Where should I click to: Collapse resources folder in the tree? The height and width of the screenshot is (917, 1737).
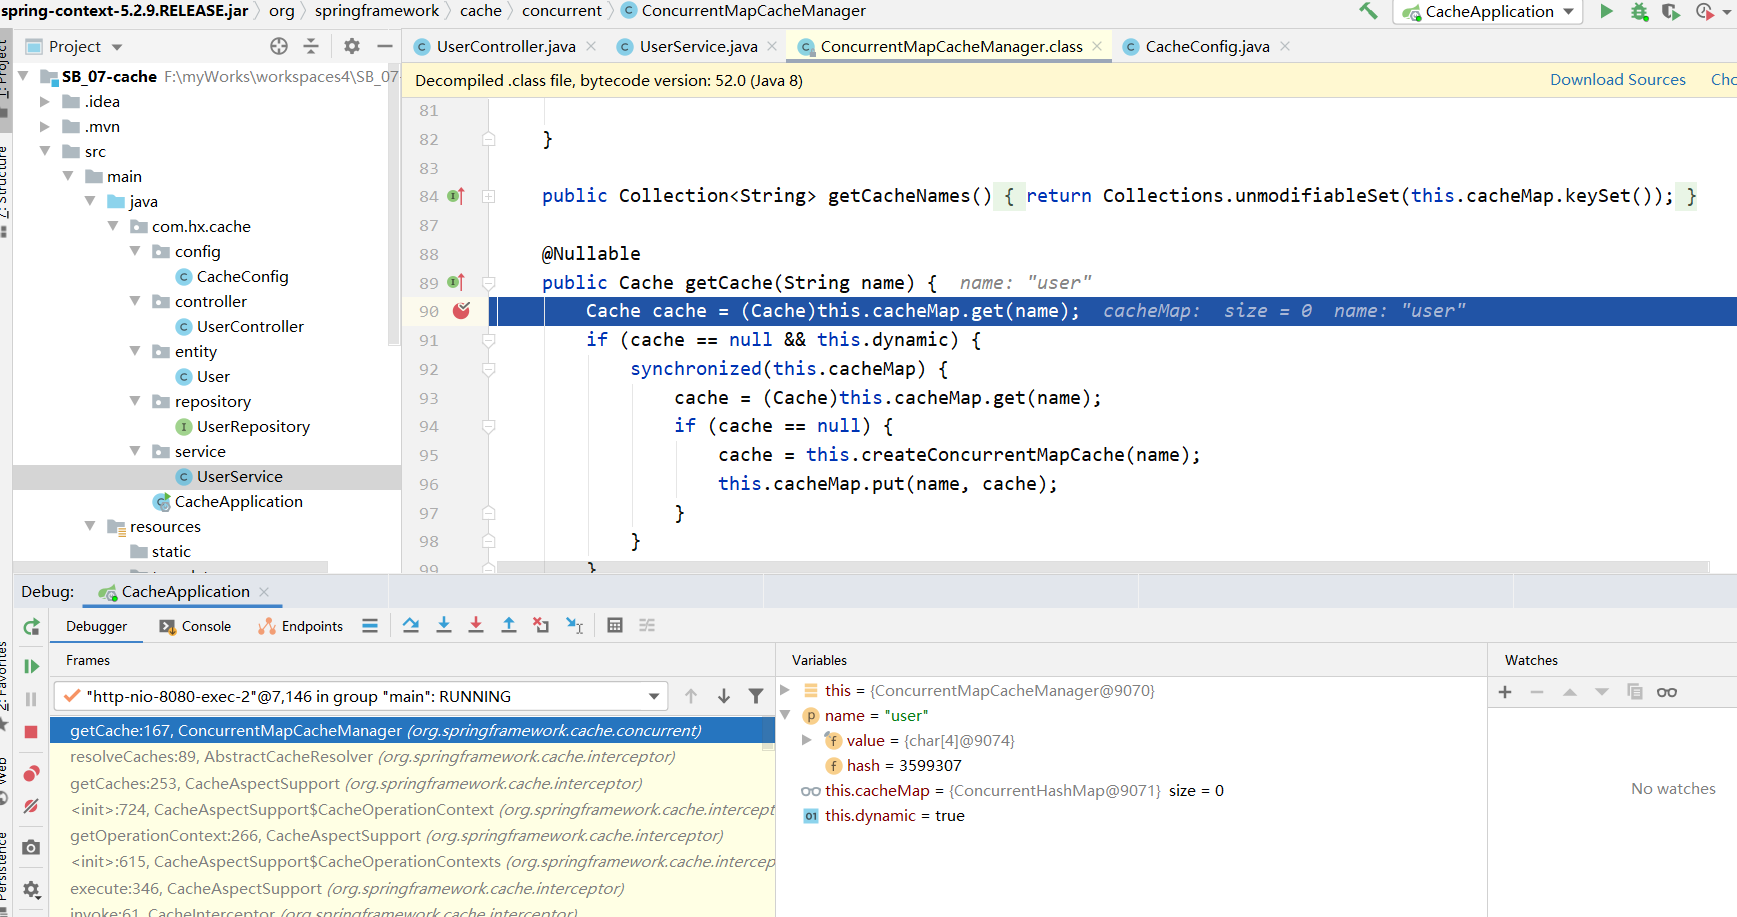pos(89,526)
